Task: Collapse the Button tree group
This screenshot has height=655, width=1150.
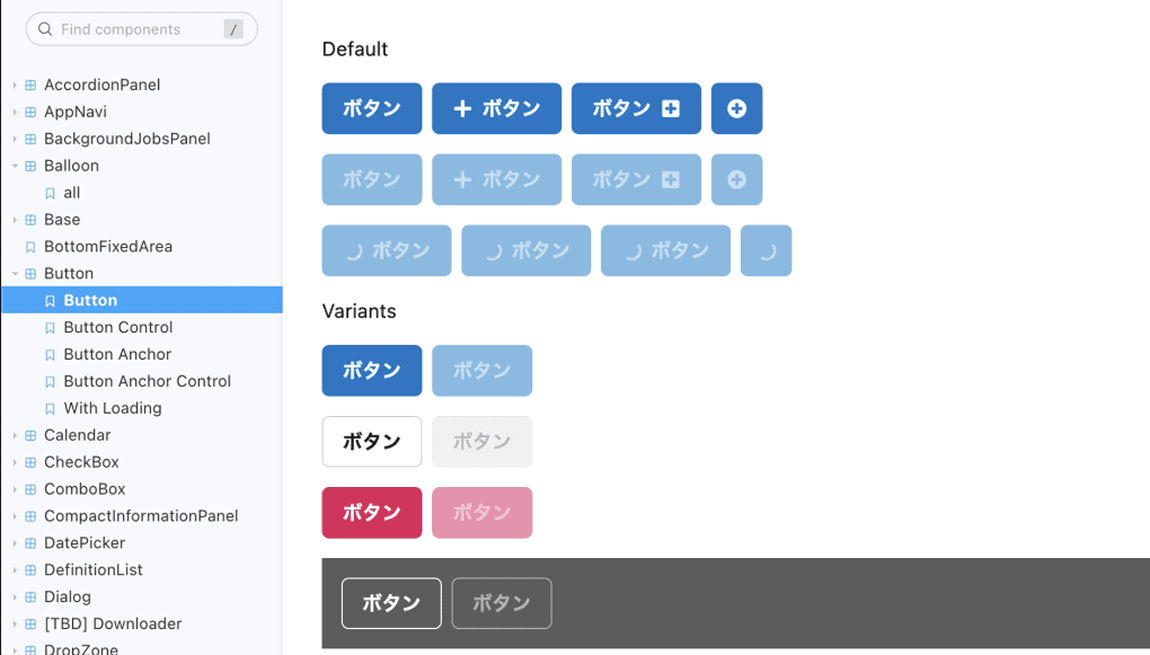Action: [x=15, y=274]
